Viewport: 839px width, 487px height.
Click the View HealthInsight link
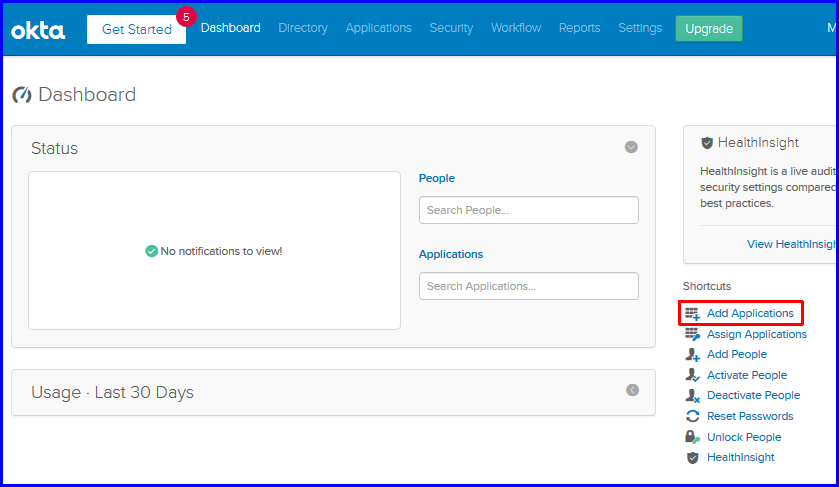click(x=791, y=245)
